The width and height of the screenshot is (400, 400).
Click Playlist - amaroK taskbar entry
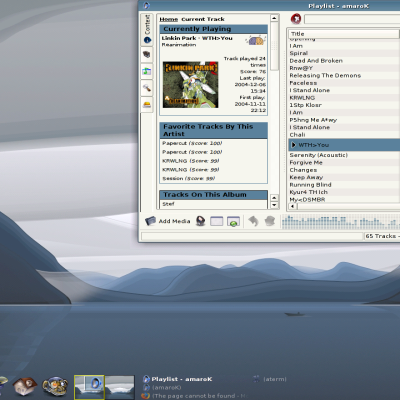178,379
